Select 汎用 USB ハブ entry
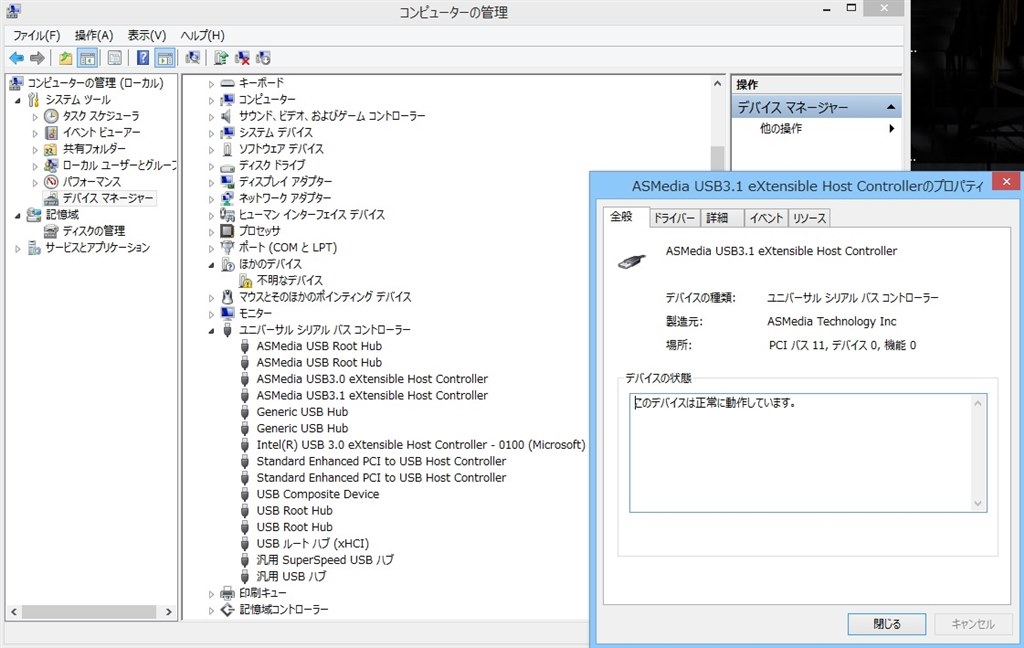 point(291,576)
